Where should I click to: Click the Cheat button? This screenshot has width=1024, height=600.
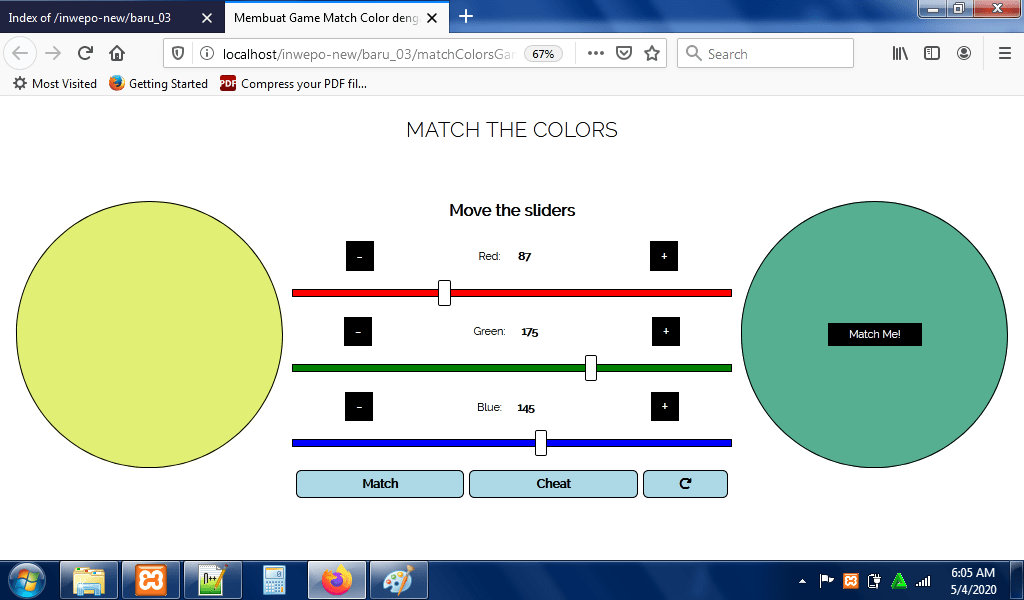tap(553, 484)
